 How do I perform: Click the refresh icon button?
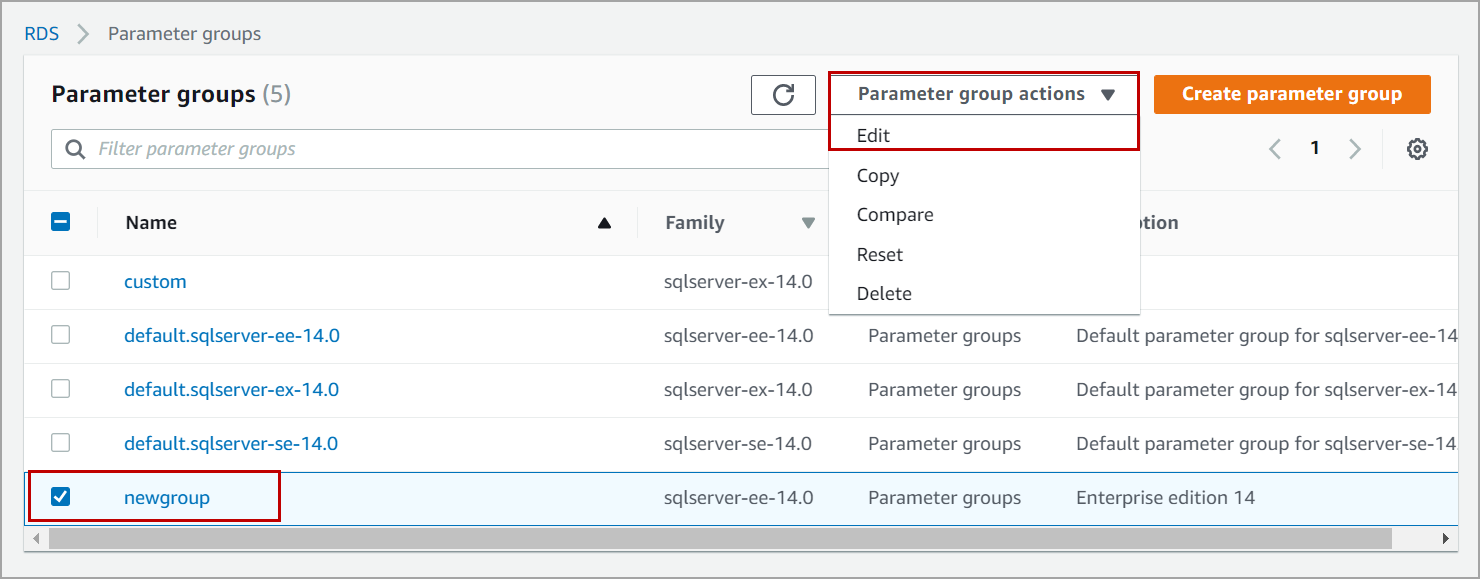click(x=783, y=95)
